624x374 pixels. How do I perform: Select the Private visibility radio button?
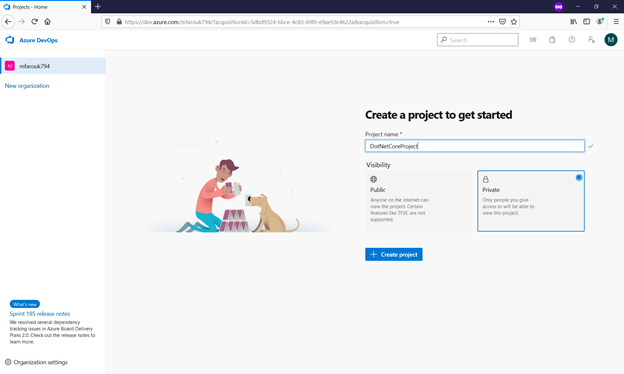579,177
